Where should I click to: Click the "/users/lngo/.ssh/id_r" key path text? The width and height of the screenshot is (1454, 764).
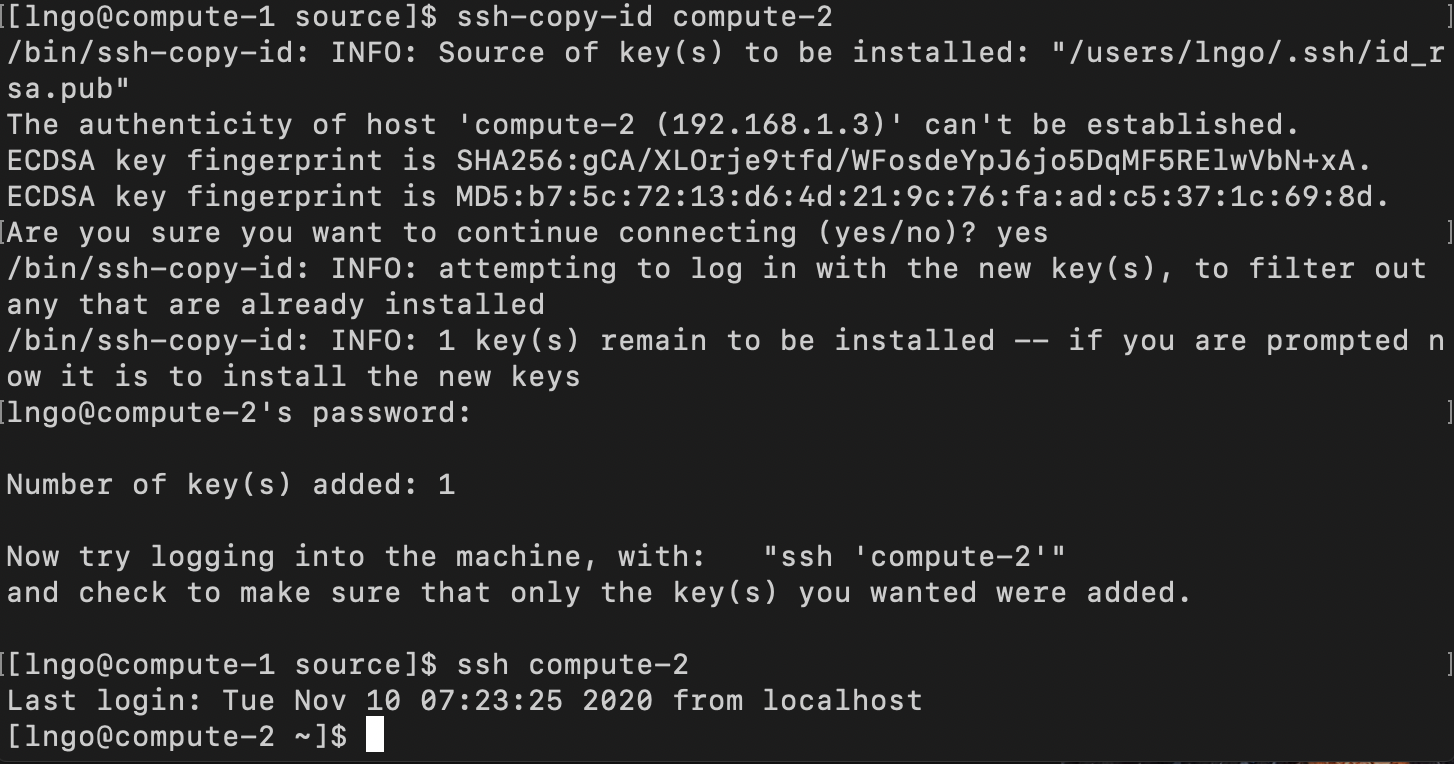tap(1248, 53)
